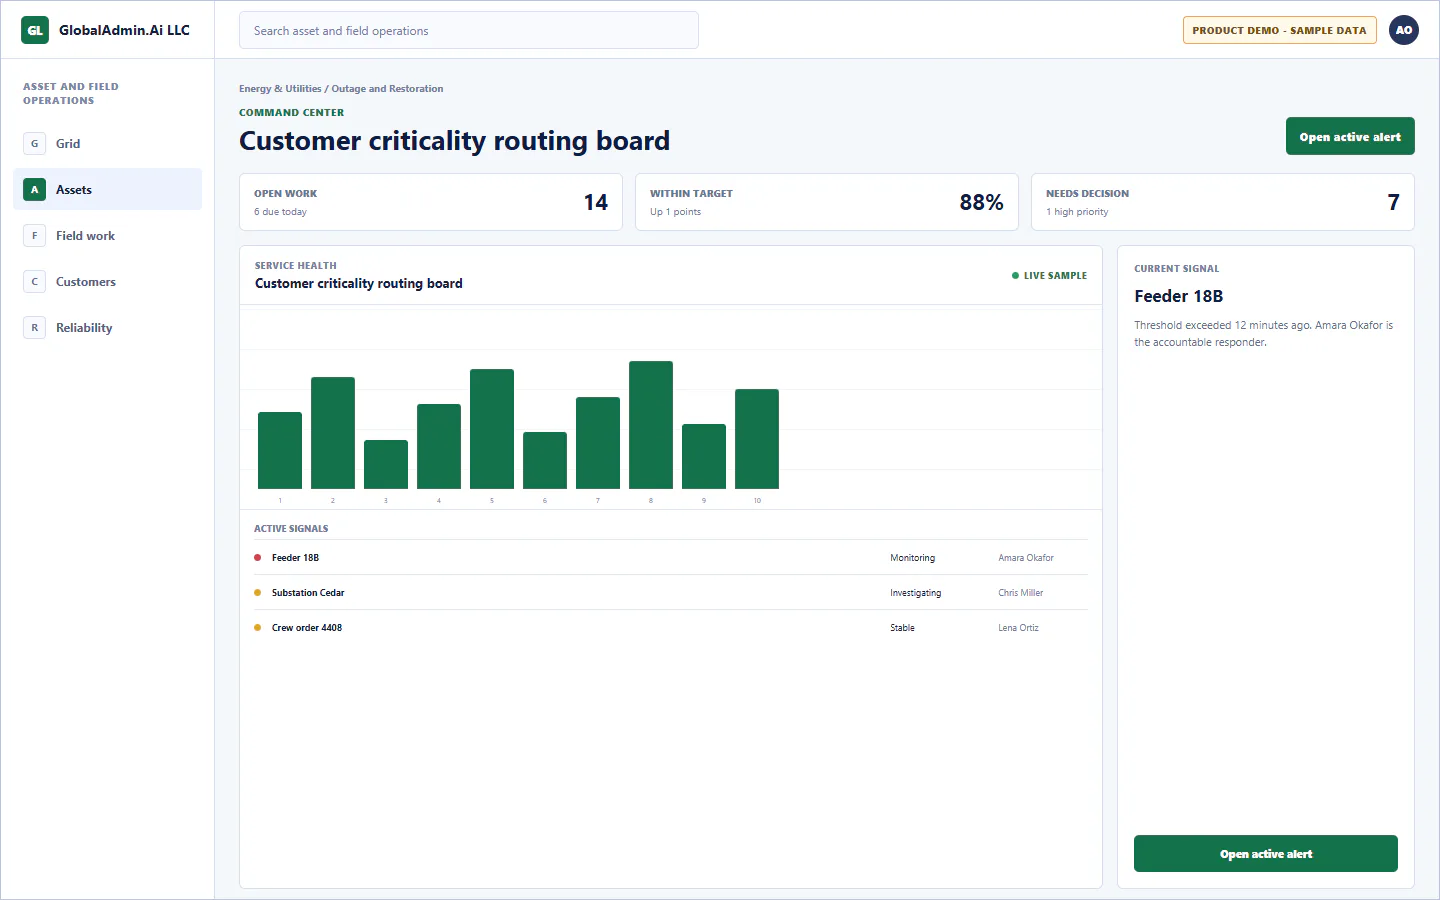1440x900 pixels.
Task: Open the Open Work card showing 14
Action: click(431, 202)
